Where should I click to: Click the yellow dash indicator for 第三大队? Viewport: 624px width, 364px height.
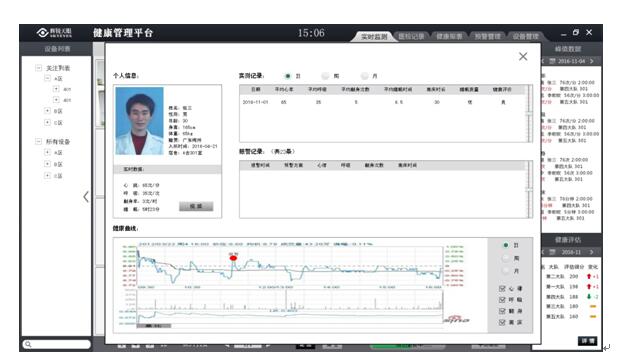point(593,306)
